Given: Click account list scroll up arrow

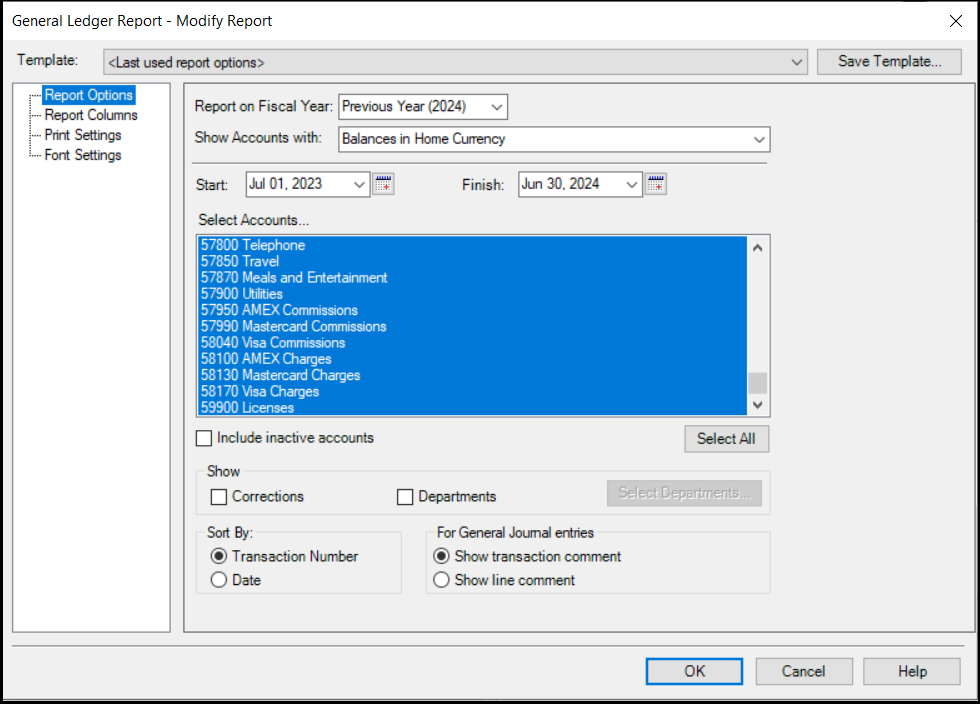Looking at the screenshot, I should click(758, 248).
